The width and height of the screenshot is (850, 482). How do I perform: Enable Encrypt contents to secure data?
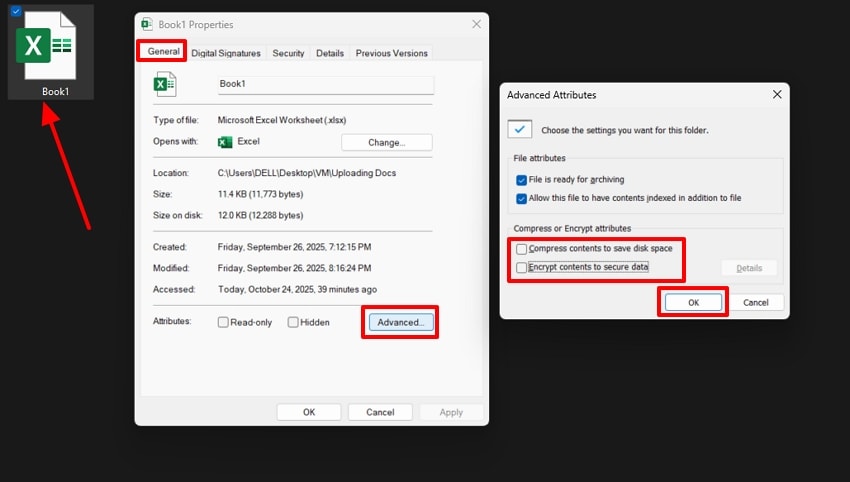click(521, 267)
